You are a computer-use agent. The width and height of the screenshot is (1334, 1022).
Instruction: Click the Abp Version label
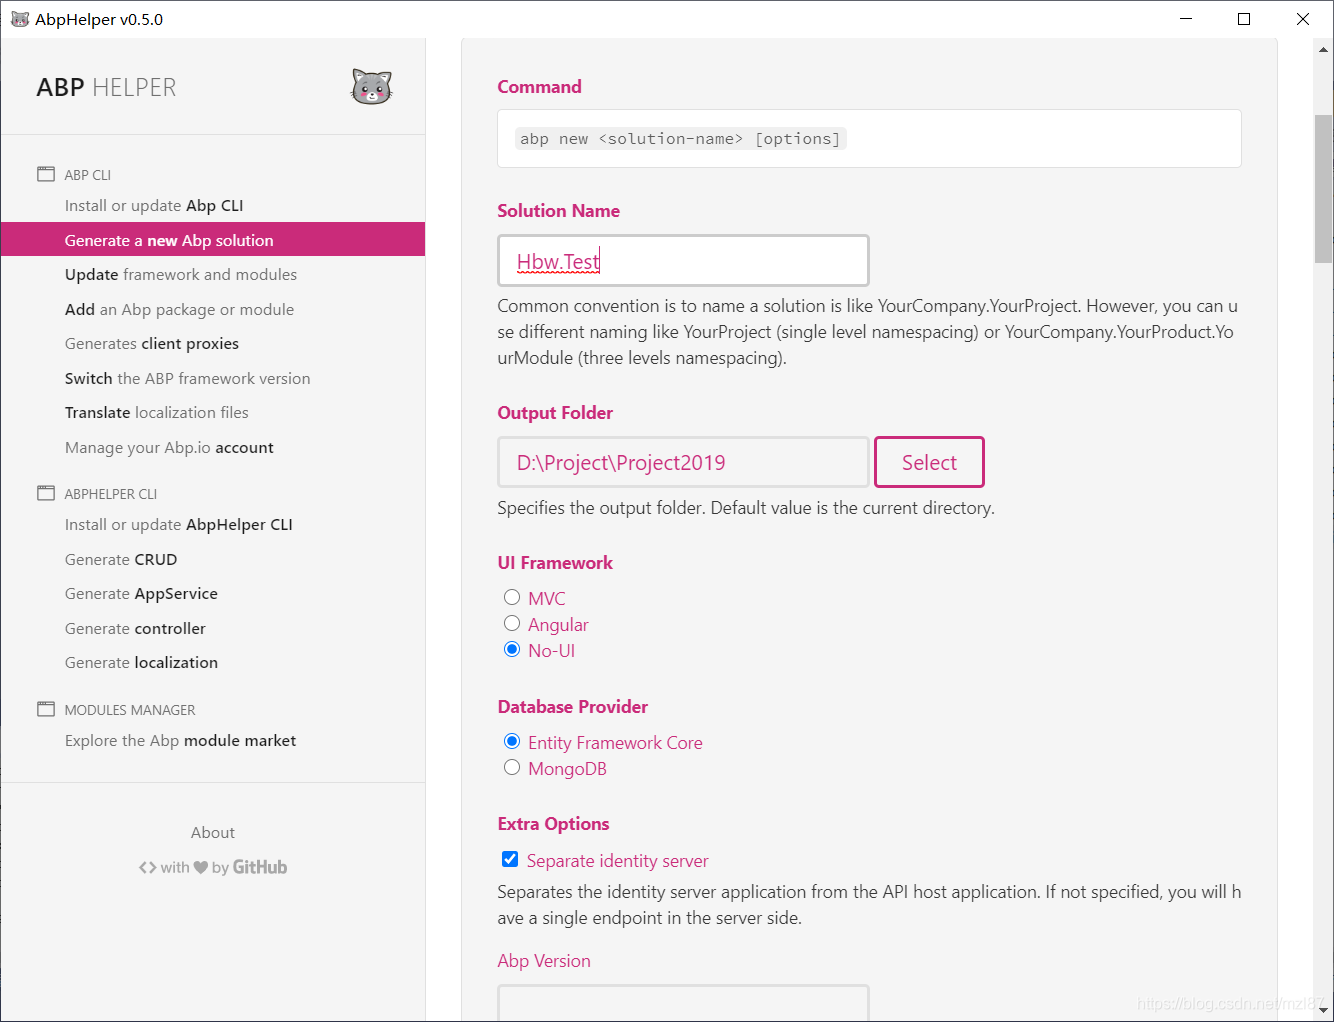point(544,960)
